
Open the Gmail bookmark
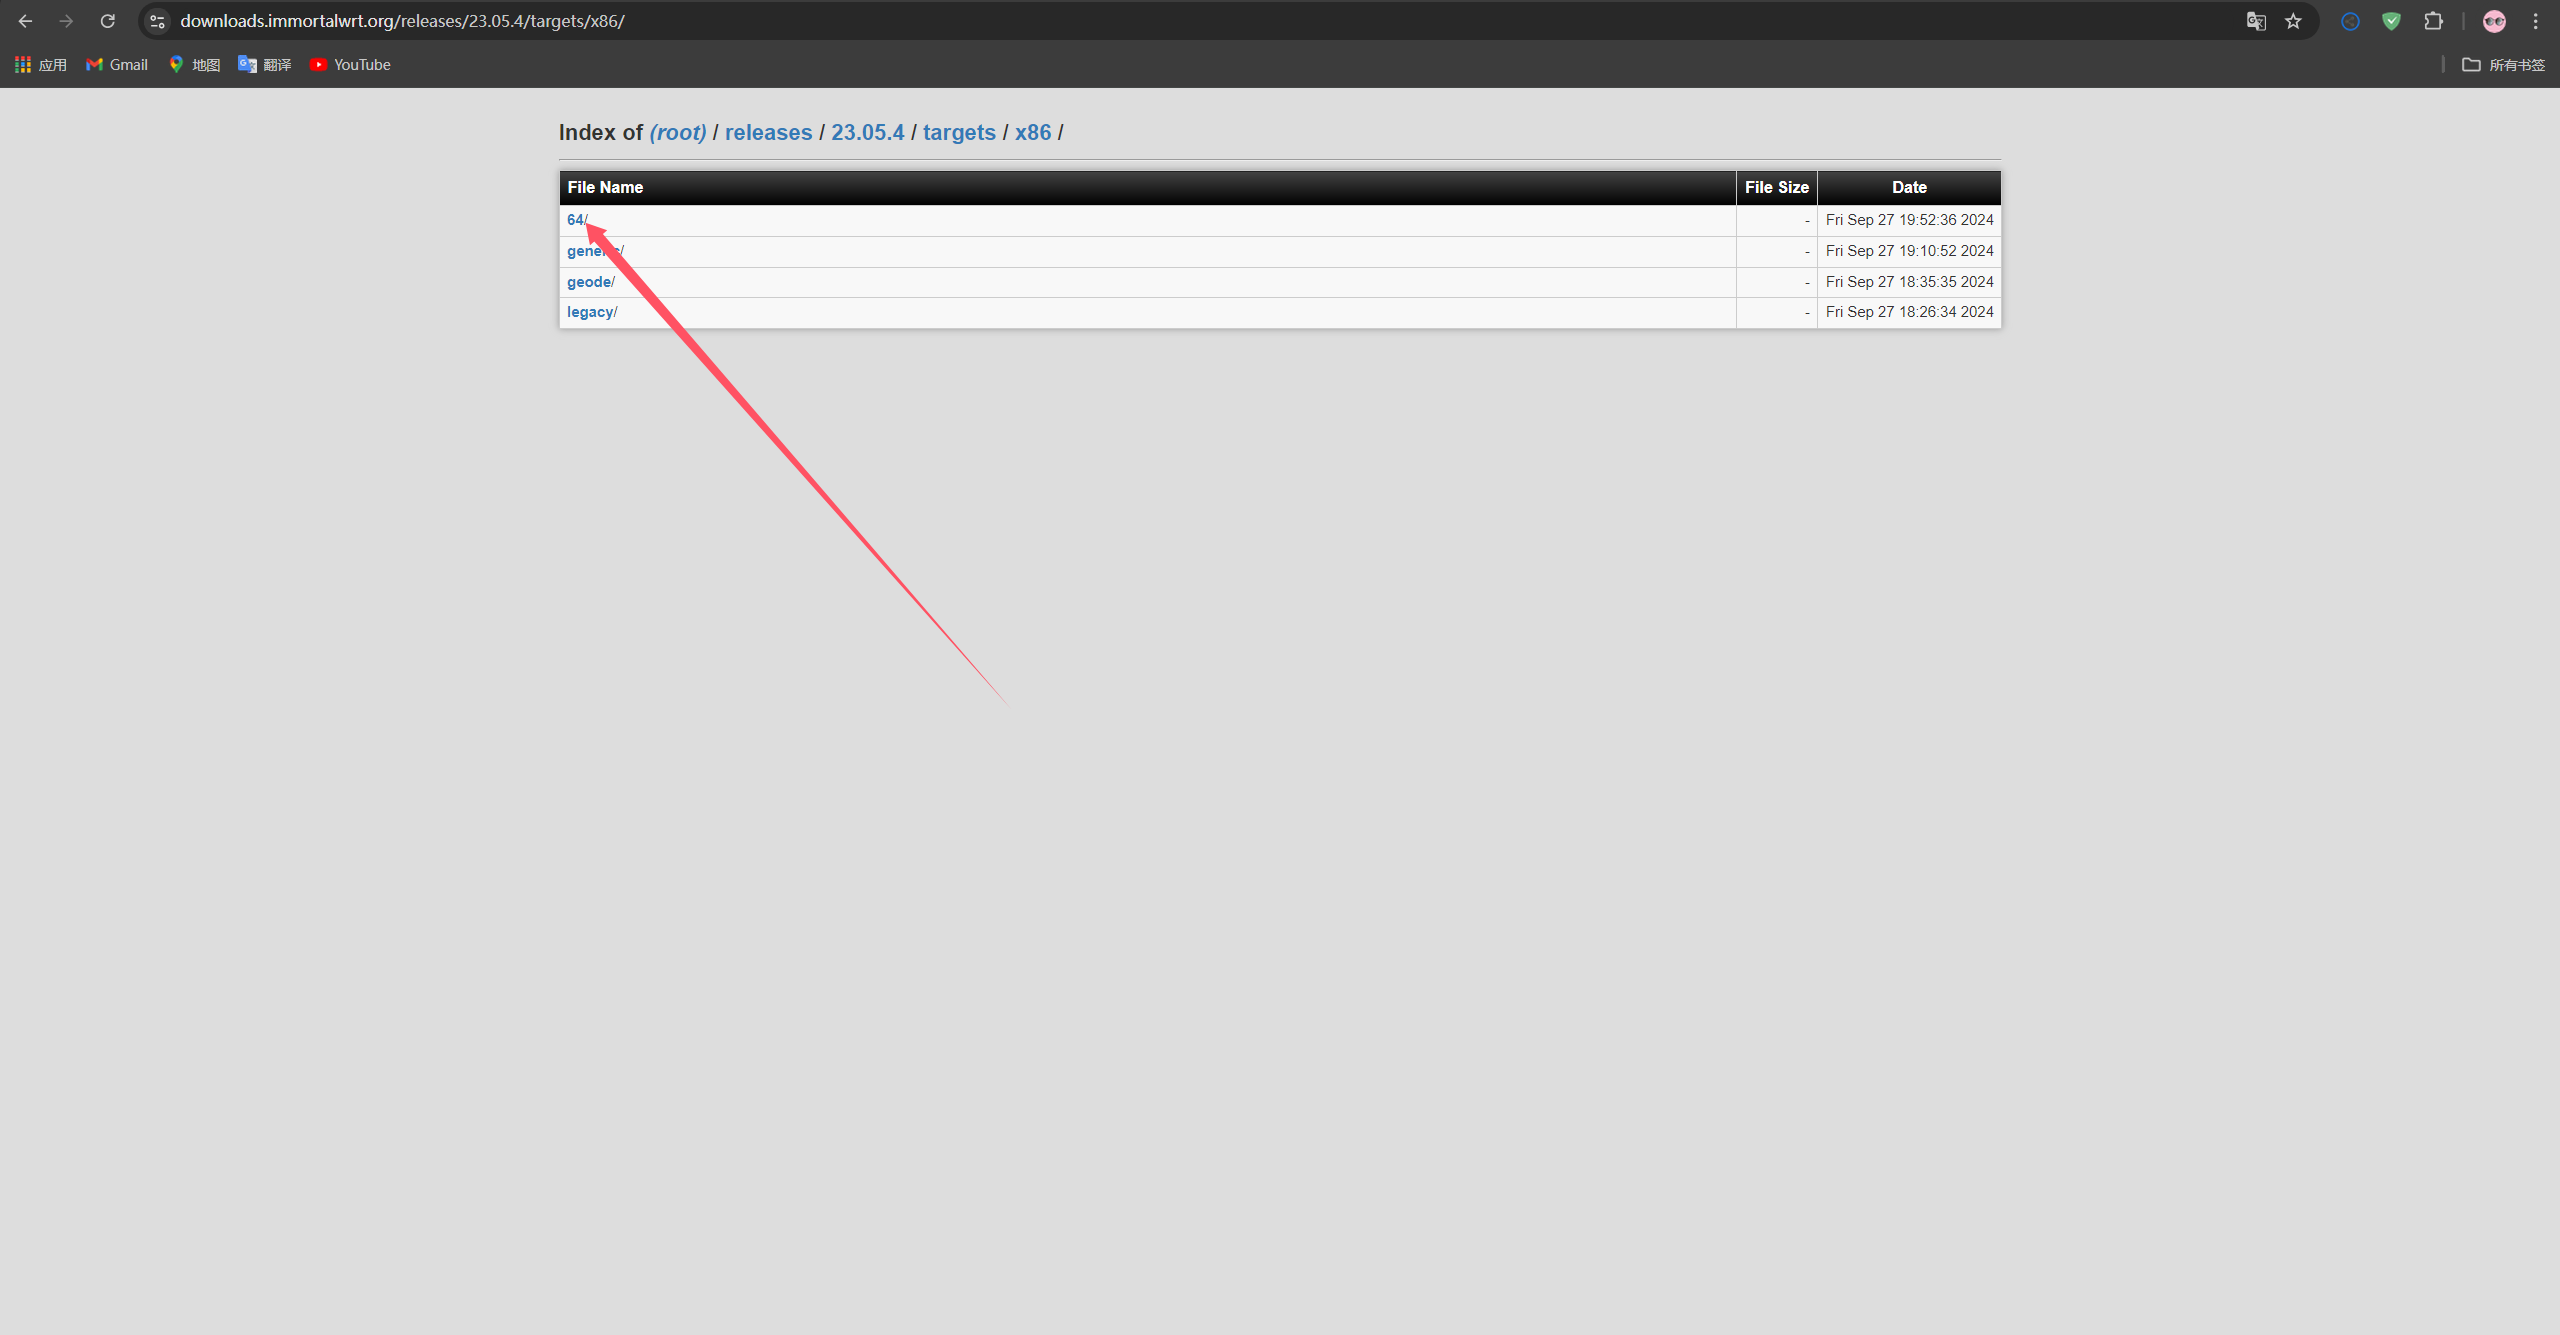pos(117,65)
